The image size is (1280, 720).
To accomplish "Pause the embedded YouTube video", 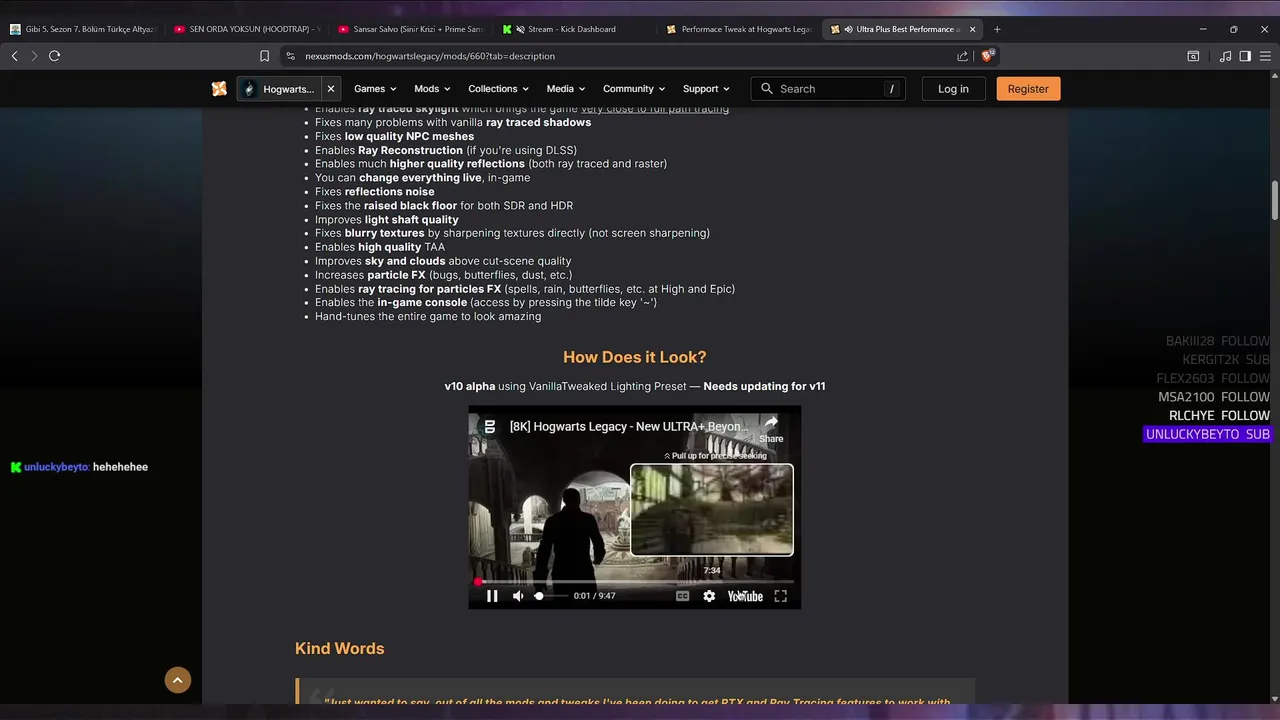I will click(492, 596).
